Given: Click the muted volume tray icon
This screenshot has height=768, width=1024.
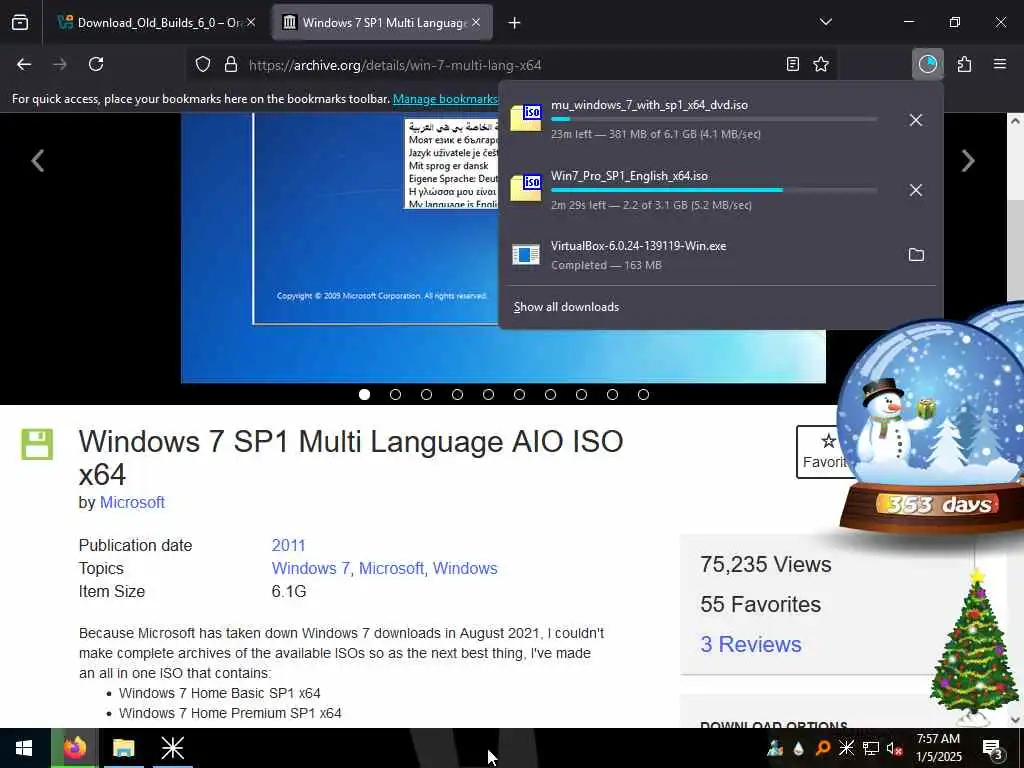Looking at the screenshot, I should pyautogui.click(x=895, y=748).
